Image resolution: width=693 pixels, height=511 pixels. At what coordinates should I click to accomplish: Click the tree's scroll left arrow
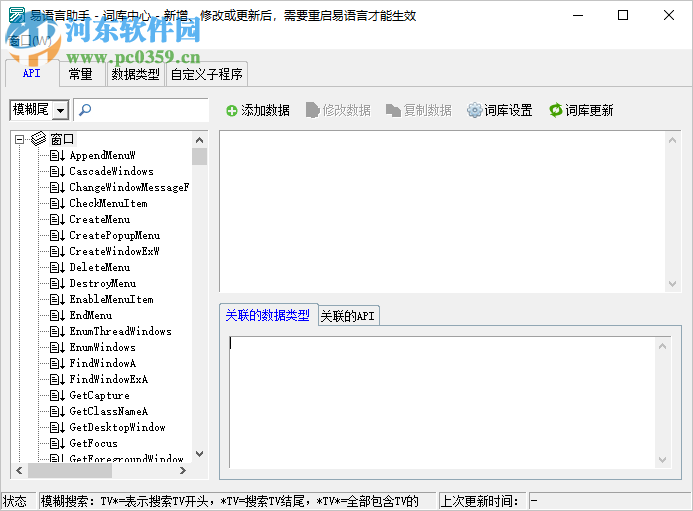click(19, 470)
